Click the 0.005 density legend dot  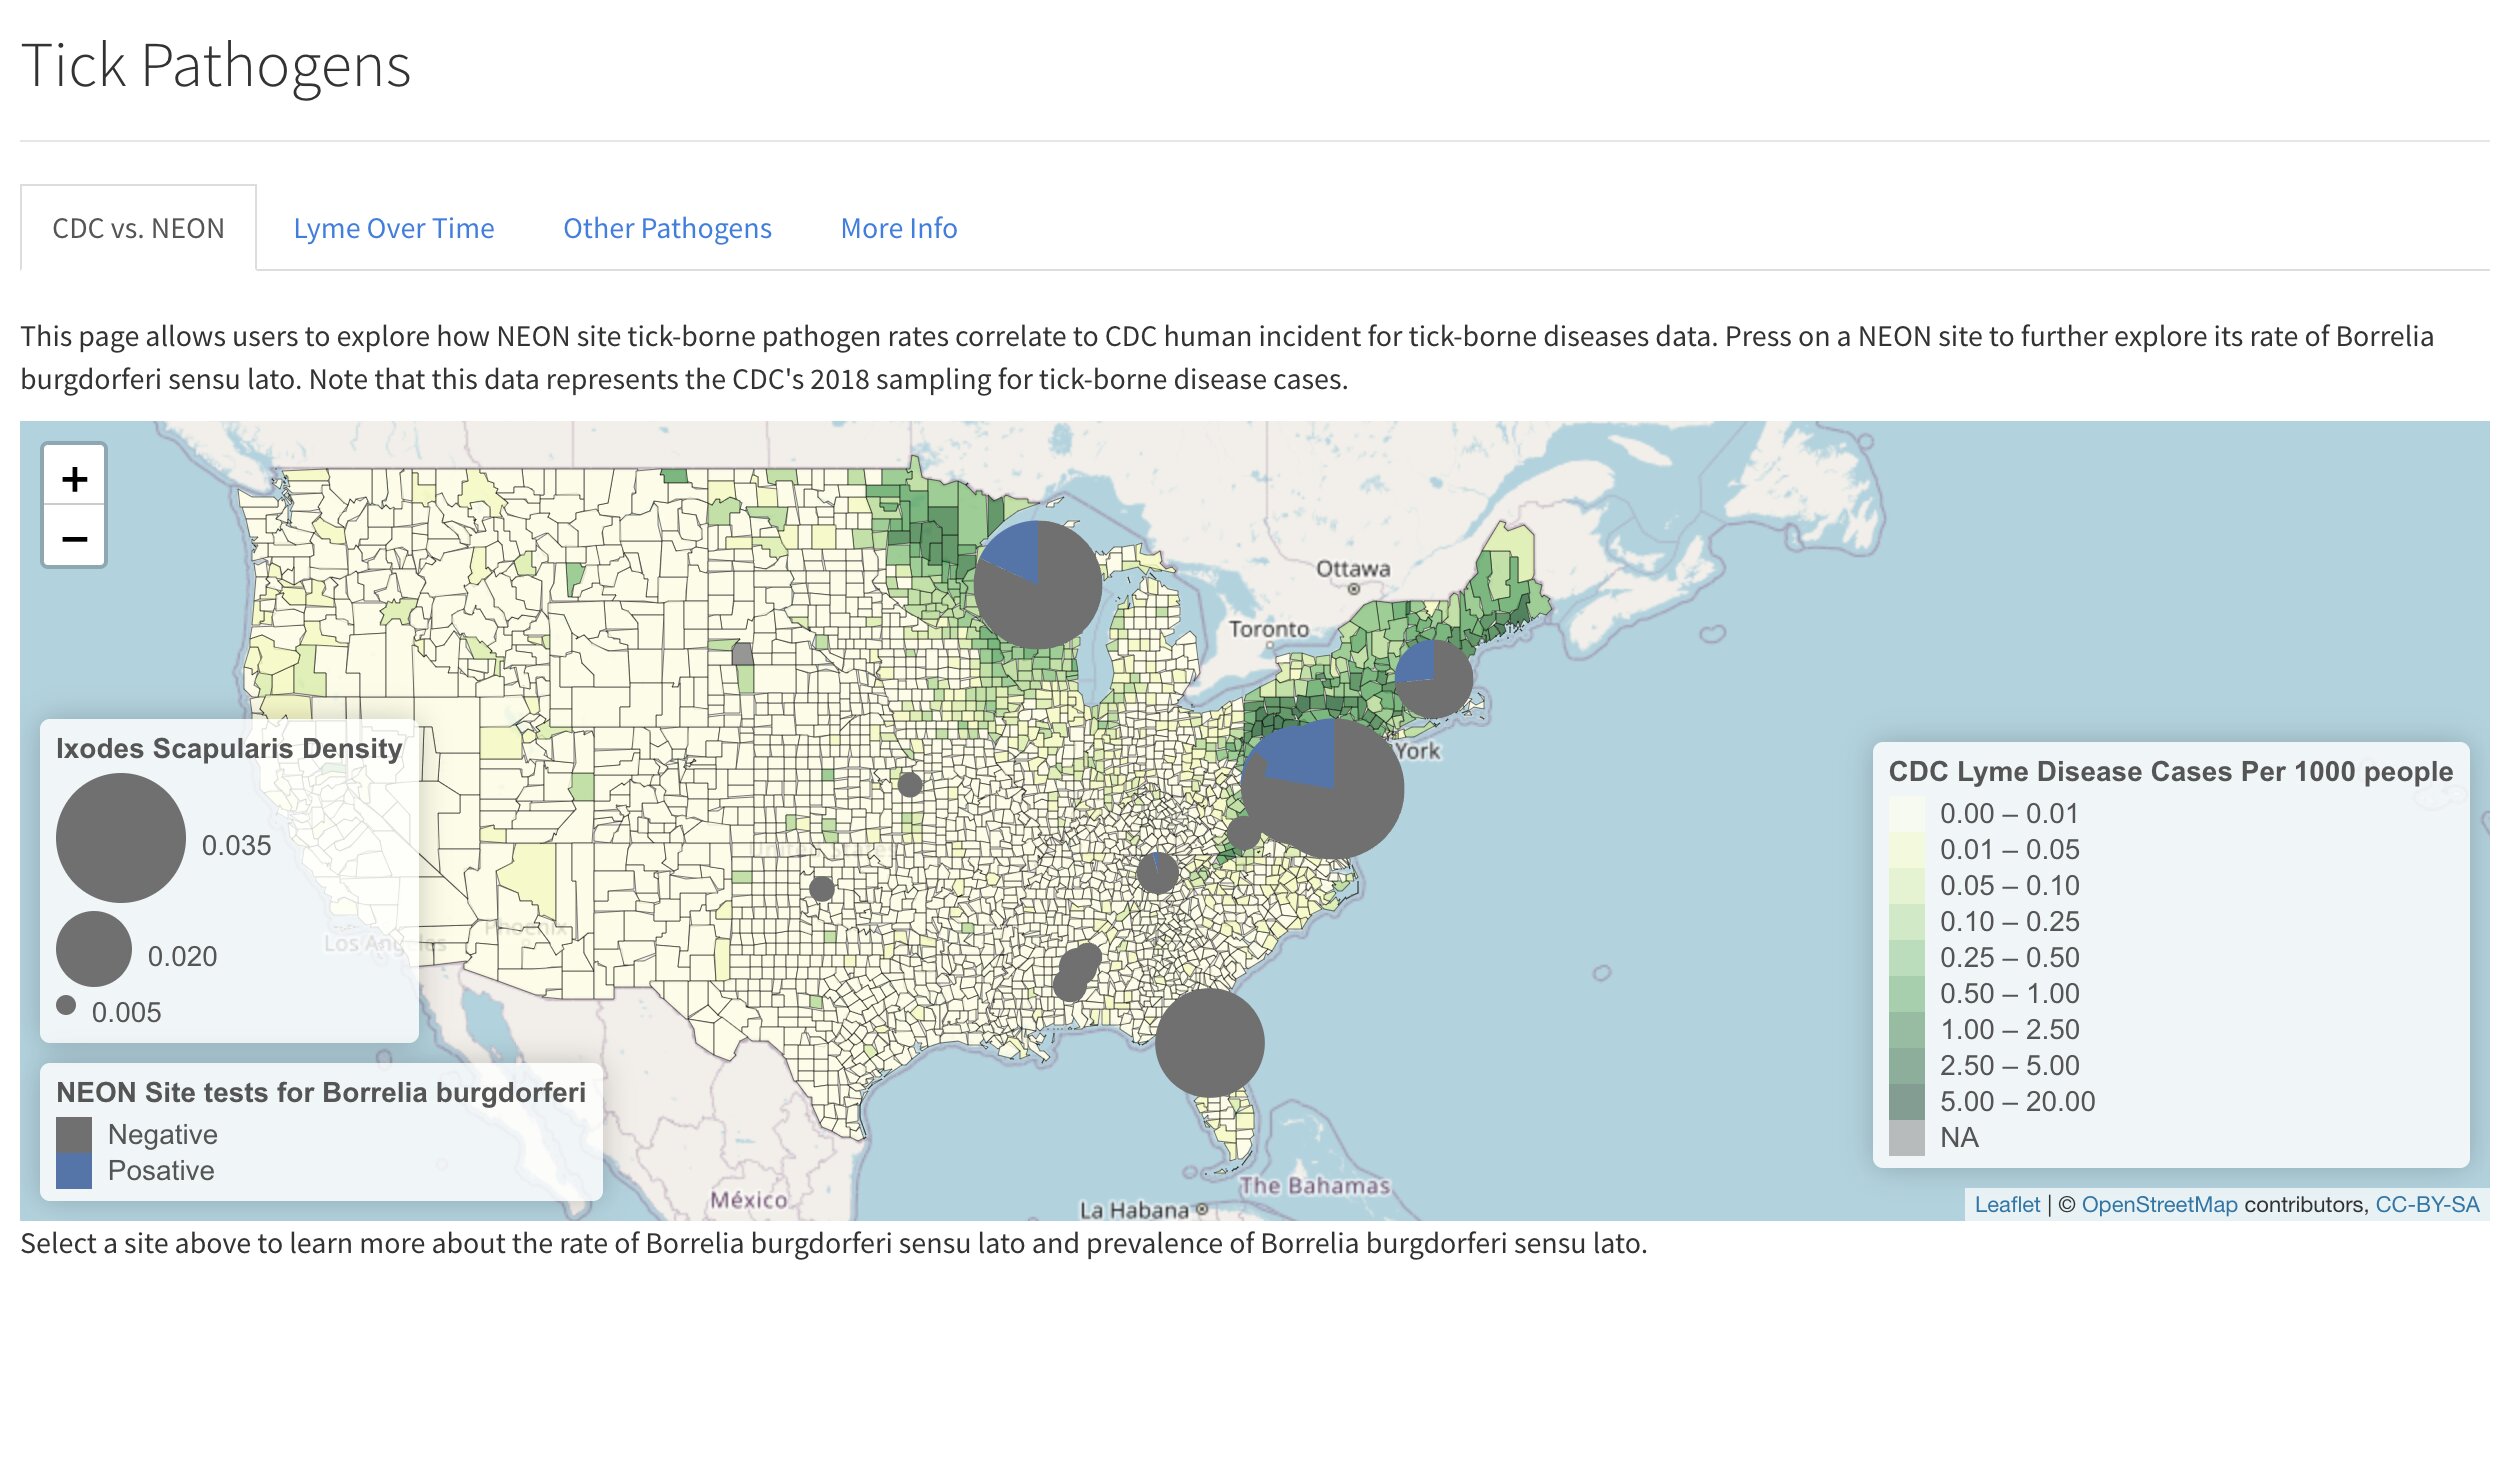[66, 1005]
